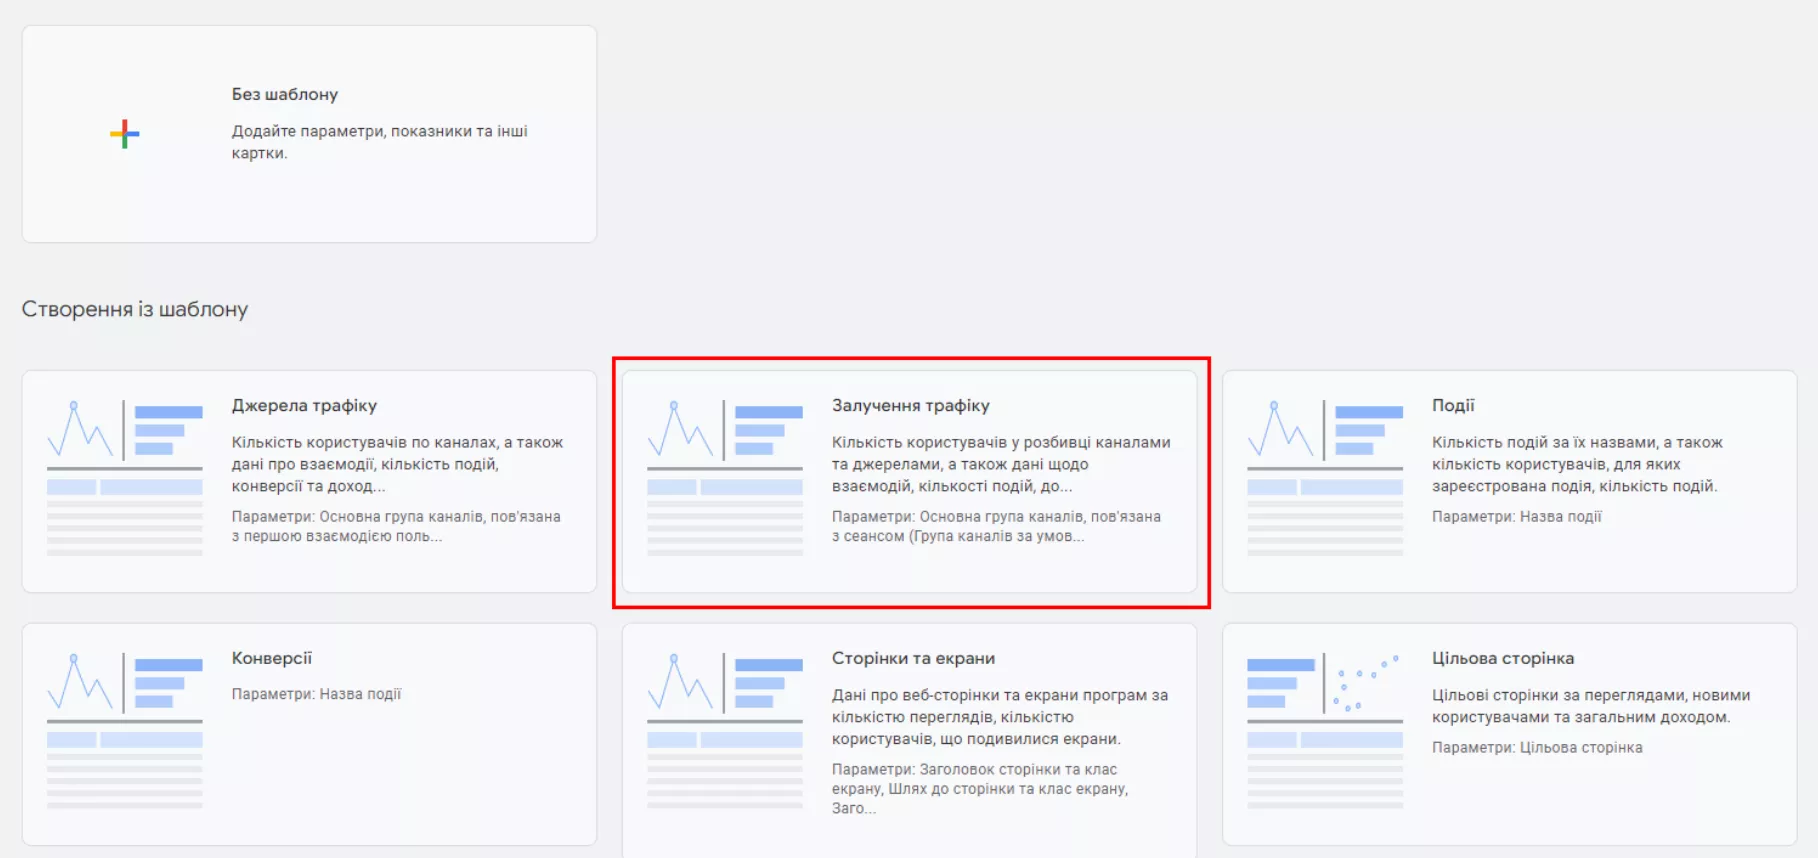
Task: Click the Залучення трафіку chart thumbnail icon
Action: [725, 478]
